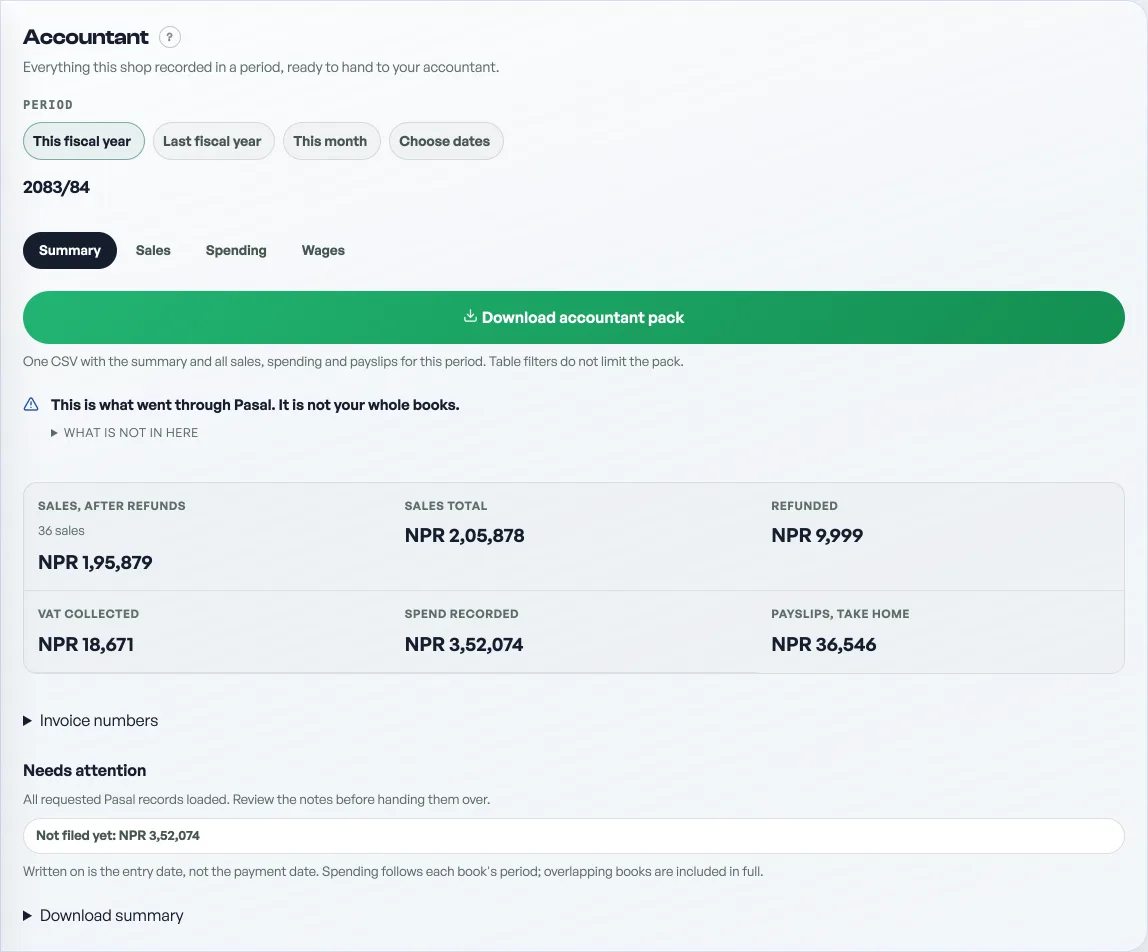Click the Not filed yet: NPR 3,52,074 note
The width and height of the screenshot is (1148, 952).
tap(573, 836)
